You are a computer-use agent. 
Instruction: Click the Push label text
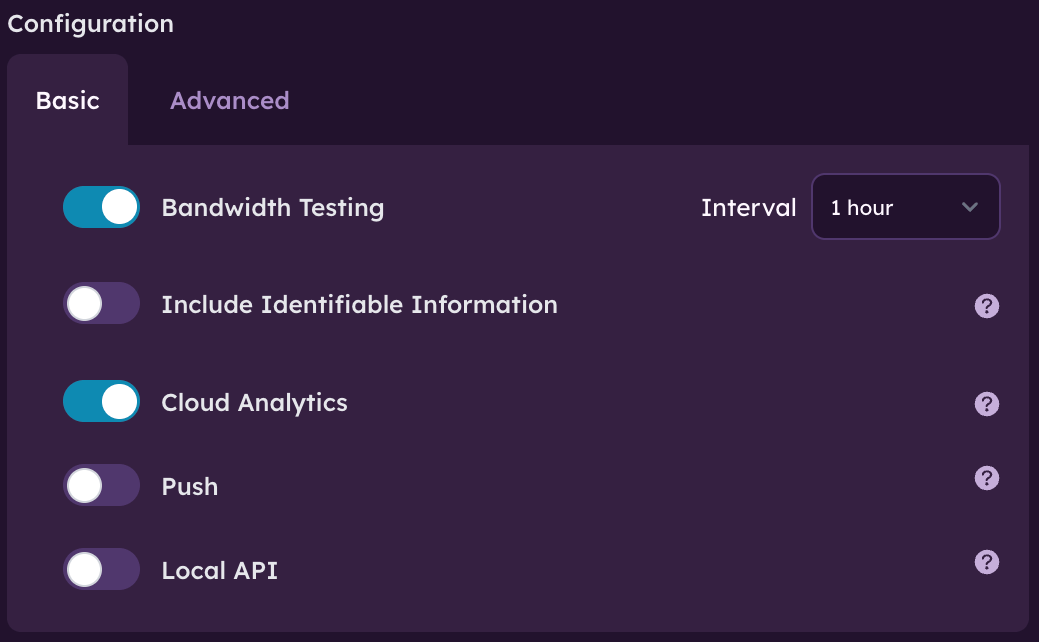(x=190, y=487)
